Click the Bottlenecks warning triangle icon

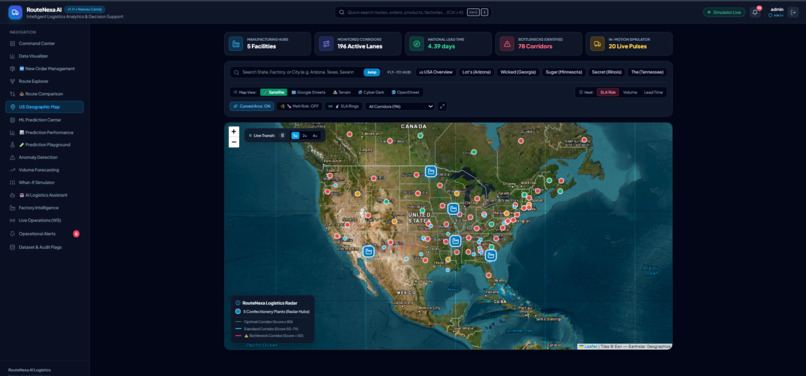click(x=507, y=44)
